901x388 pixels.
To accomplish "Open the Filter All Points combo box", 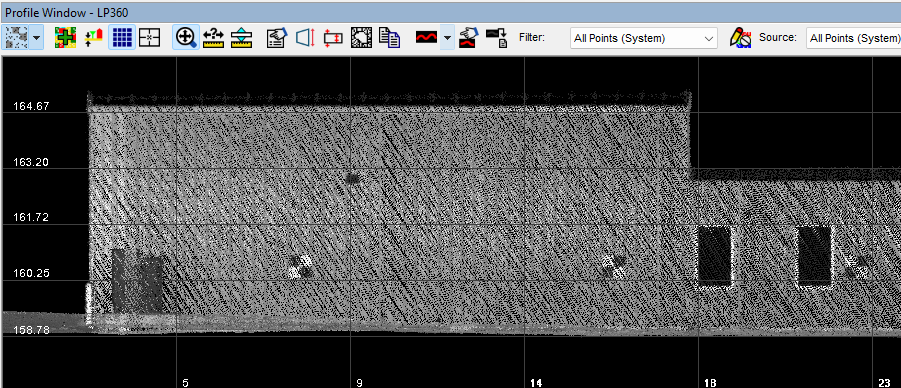I will click(644, 38).
